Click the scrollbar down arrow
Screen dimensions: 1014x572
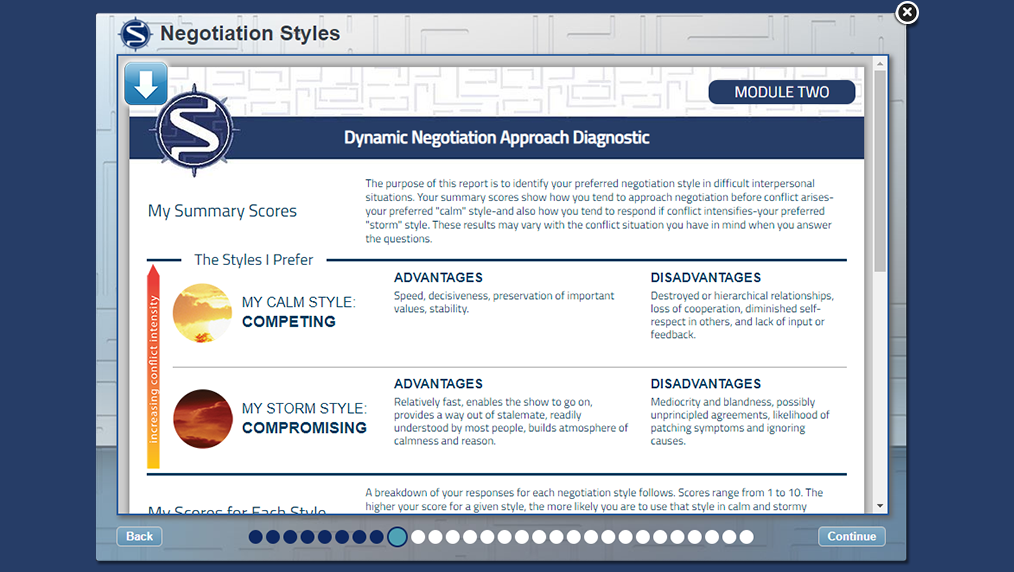(880, 506)
